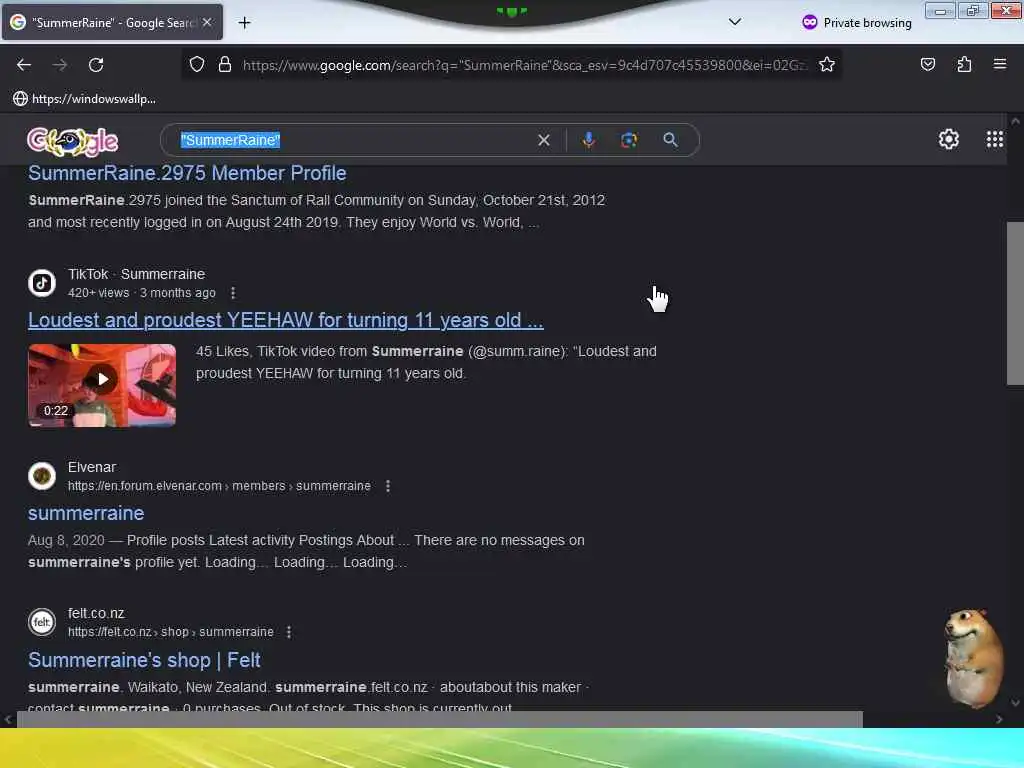Click the scroll up arrow
1024x768 pixels.
click(1015, 121)
